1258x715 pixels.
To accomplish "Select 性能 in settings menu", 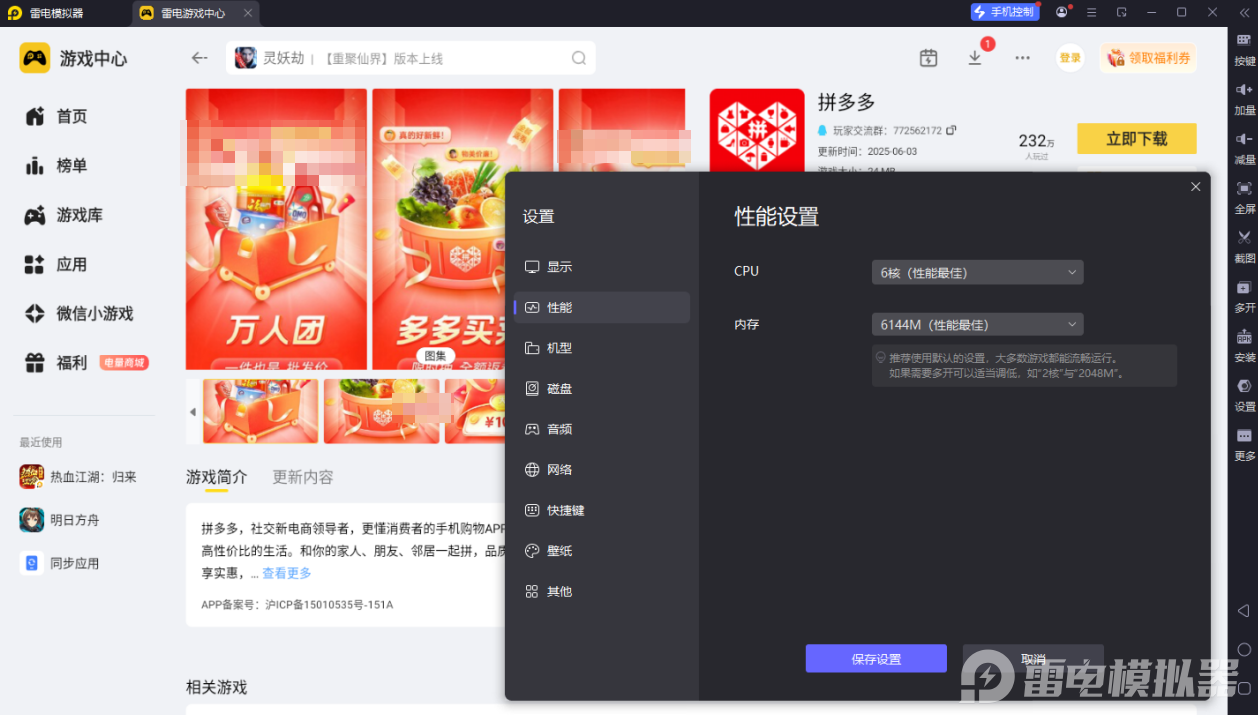I will [x=602, y=307].
